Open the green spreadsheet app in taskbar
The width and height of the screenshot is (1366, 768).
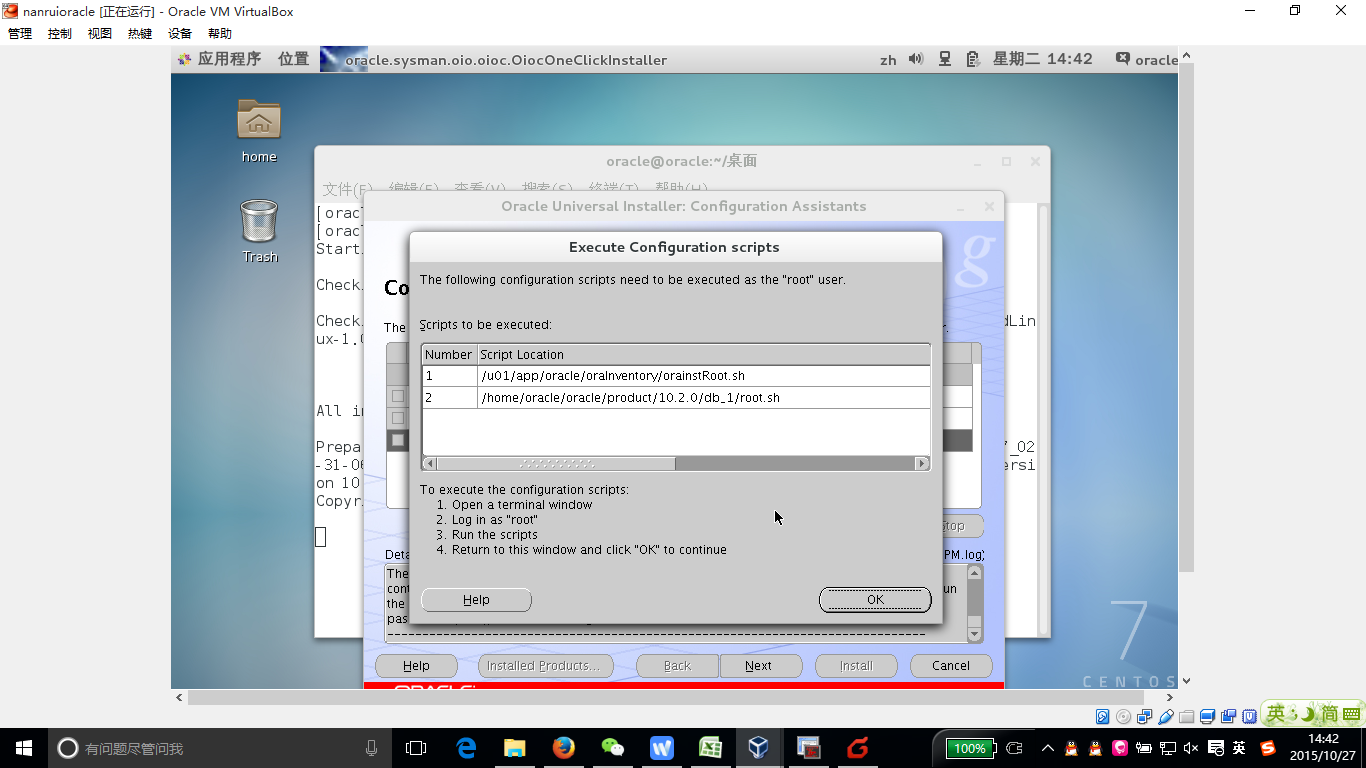710,748
